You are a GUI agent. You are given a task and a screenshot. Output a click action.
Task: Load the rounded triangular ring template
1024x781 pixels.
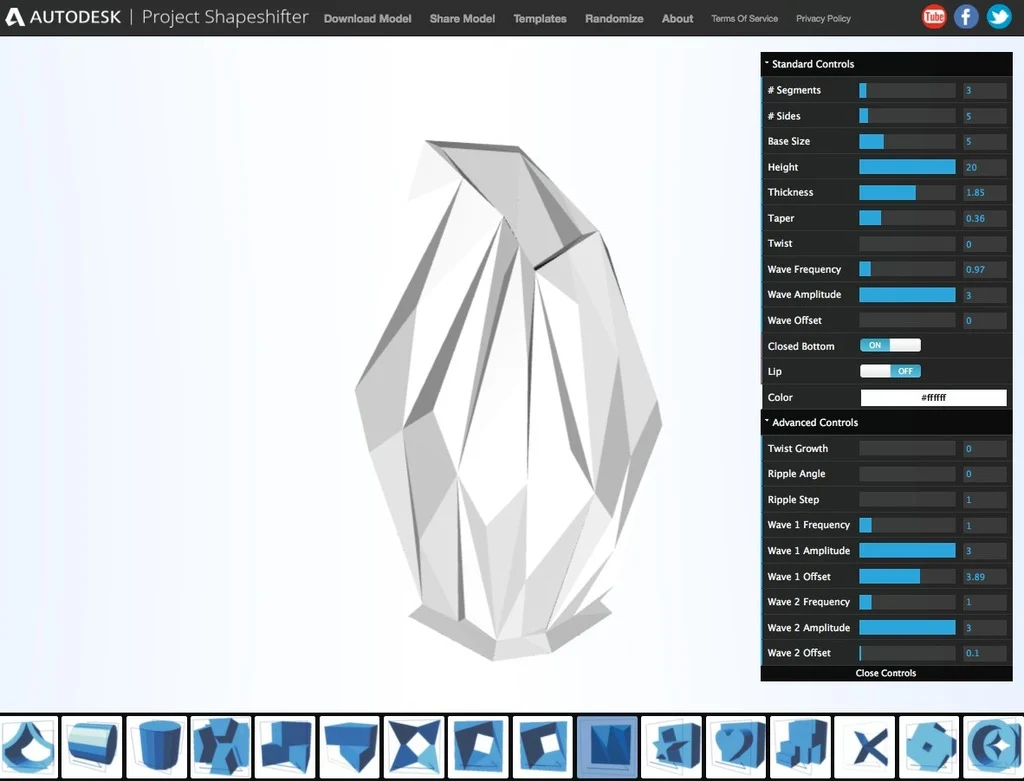coord(29,746)
